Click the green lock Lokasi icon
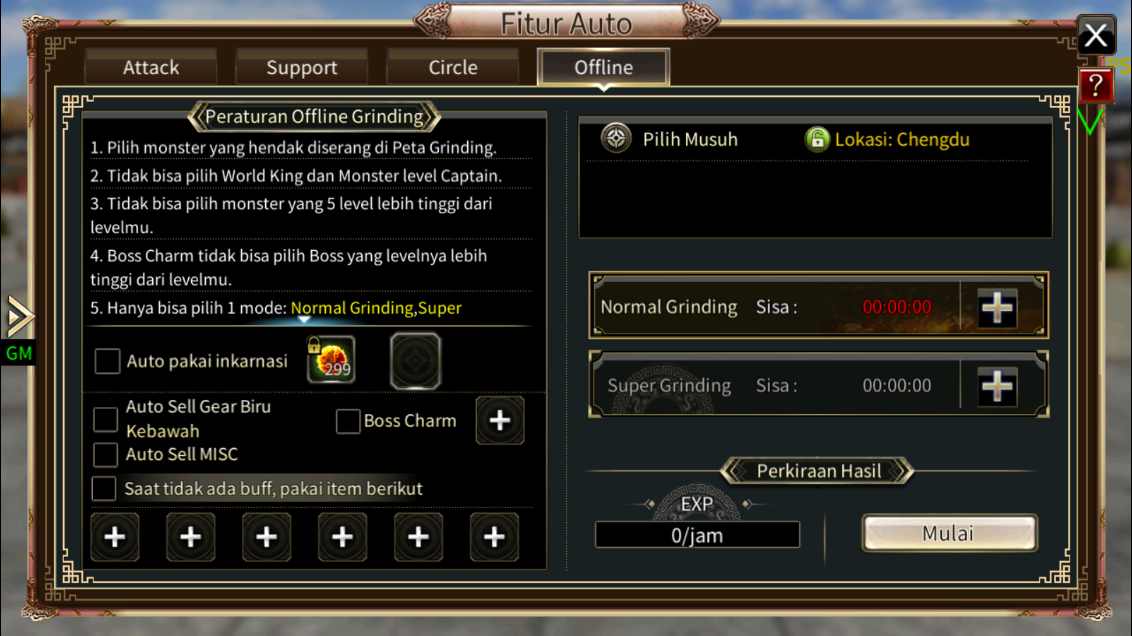 click(x=817, y=139)
